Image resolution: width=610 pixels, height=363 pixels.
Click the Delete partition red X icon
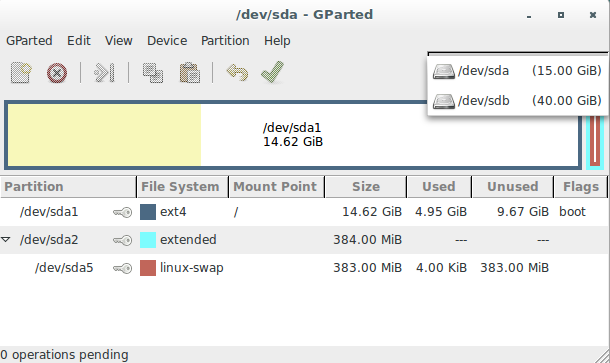pos(57,73)
